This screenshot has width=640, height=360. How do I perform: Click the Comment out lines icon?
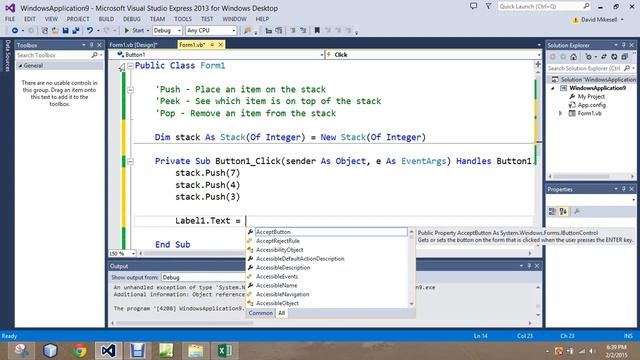(293, 31)
